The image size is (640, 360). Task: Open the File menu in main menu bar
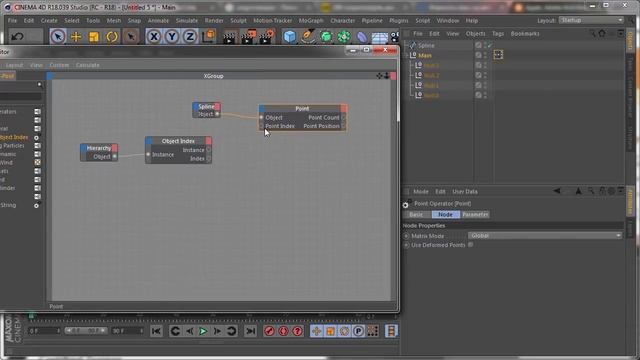12,20
